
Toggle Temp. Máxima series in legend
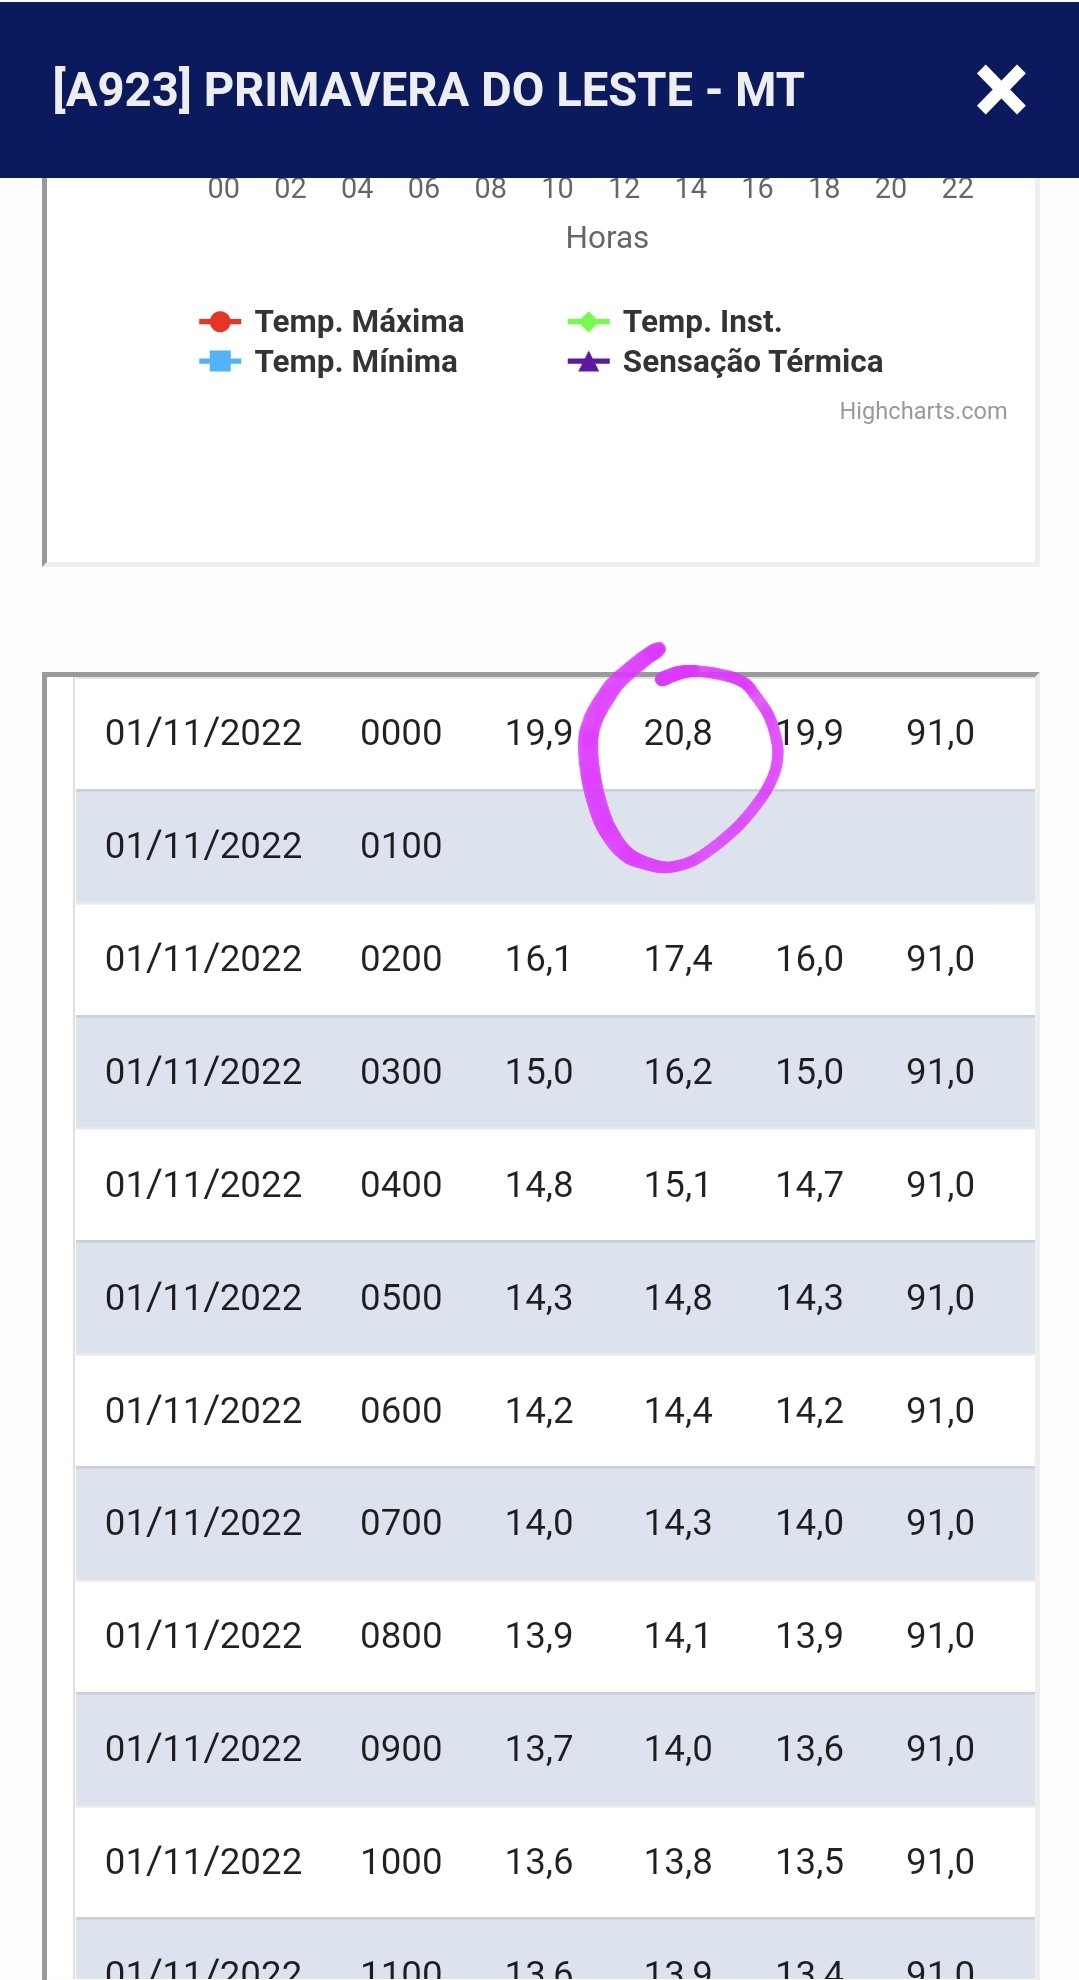(x=358, y=322)
